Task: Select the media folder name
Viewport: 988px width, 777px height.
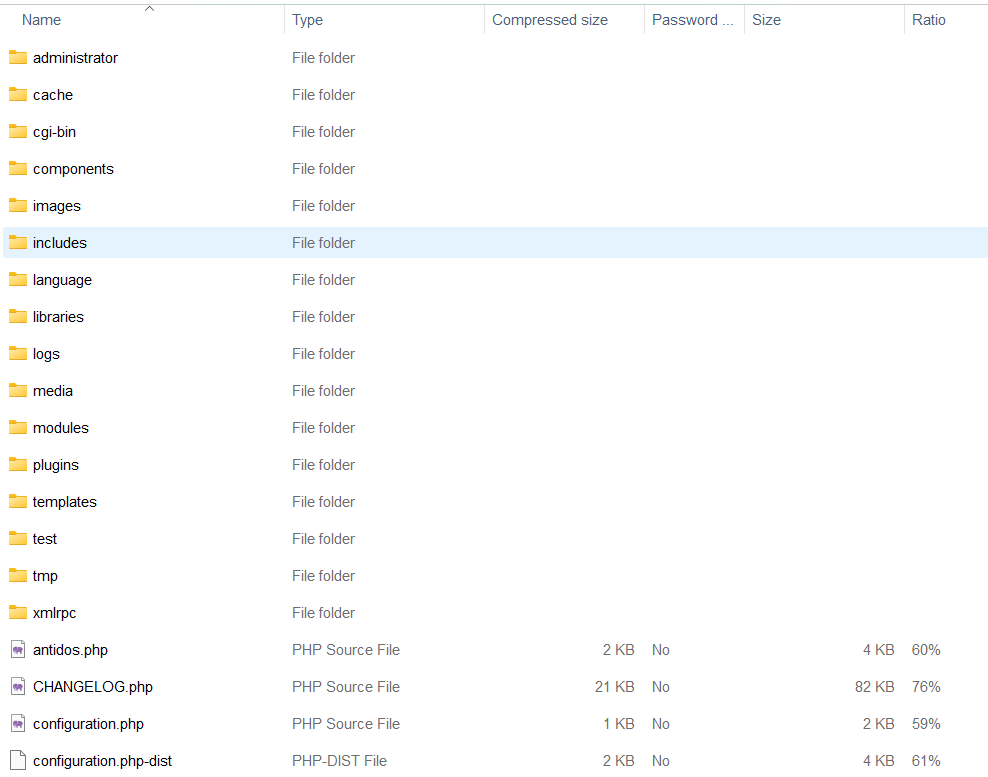Action: 53,391
